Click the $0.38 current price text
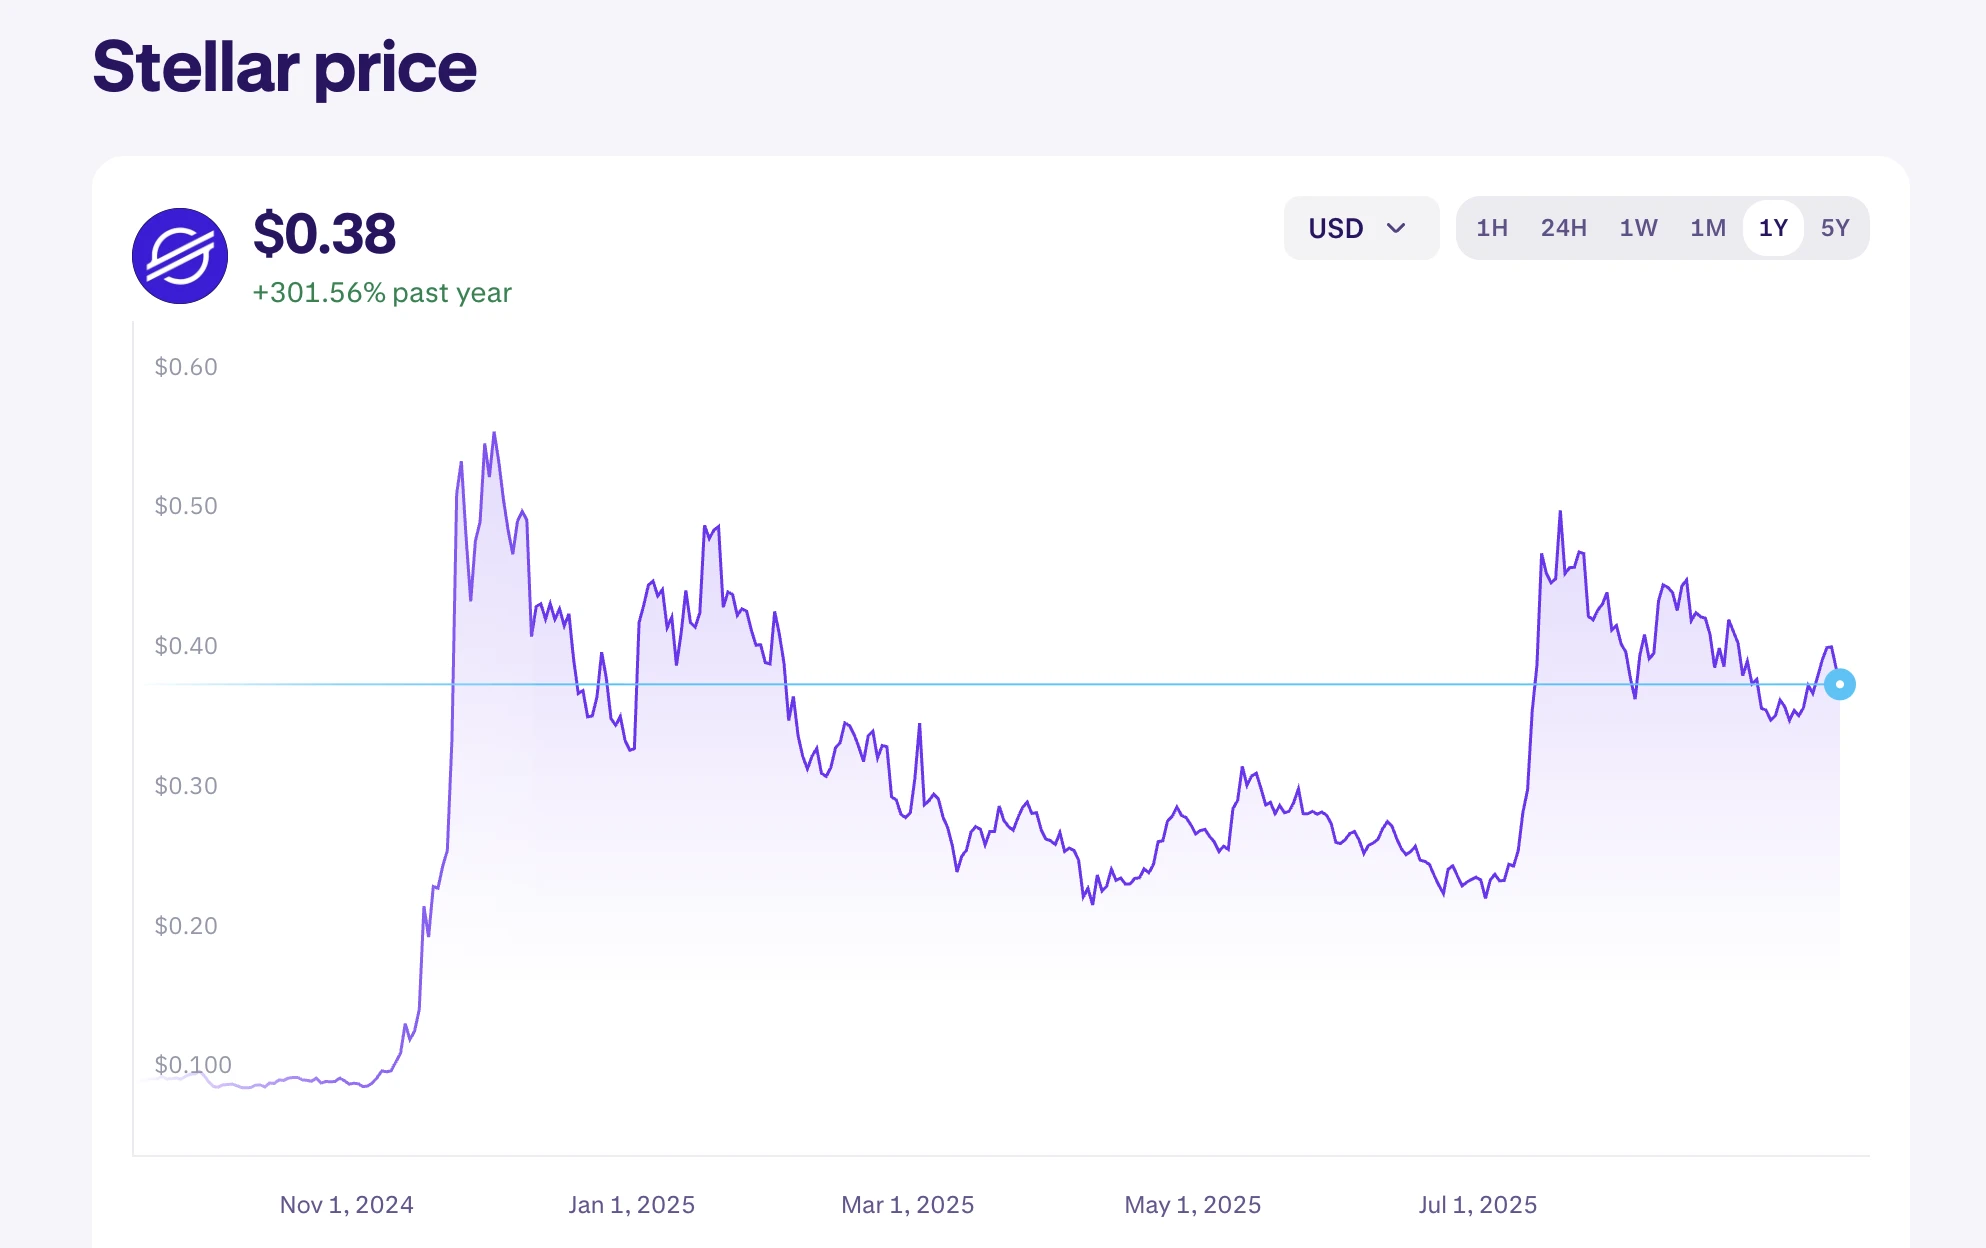This screenshot has width=1986, height=1248. (325, 234)
